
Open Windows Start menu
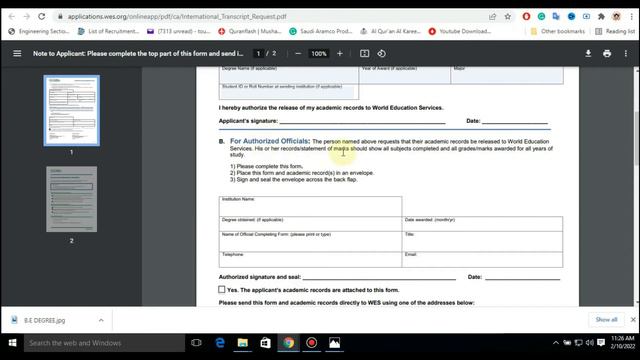tap(12, 343)
